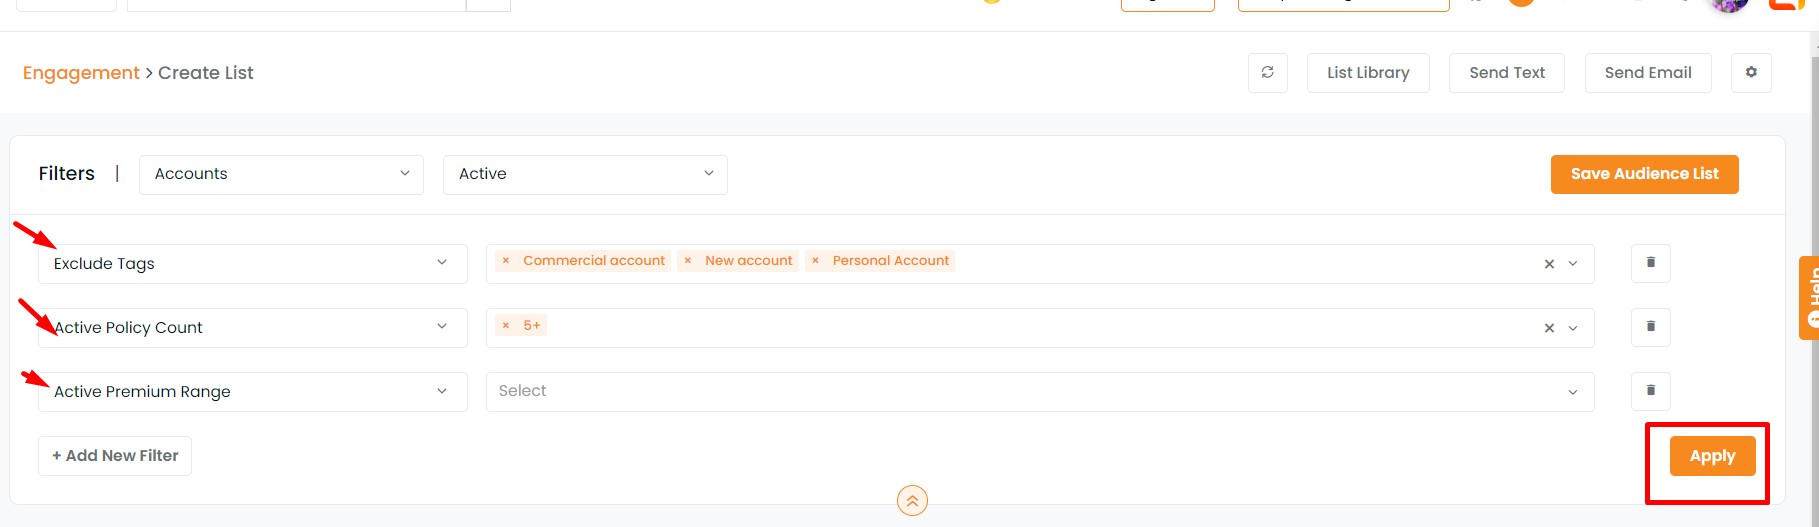
Task: Remove the Commercial account tag
Action: 506,261
